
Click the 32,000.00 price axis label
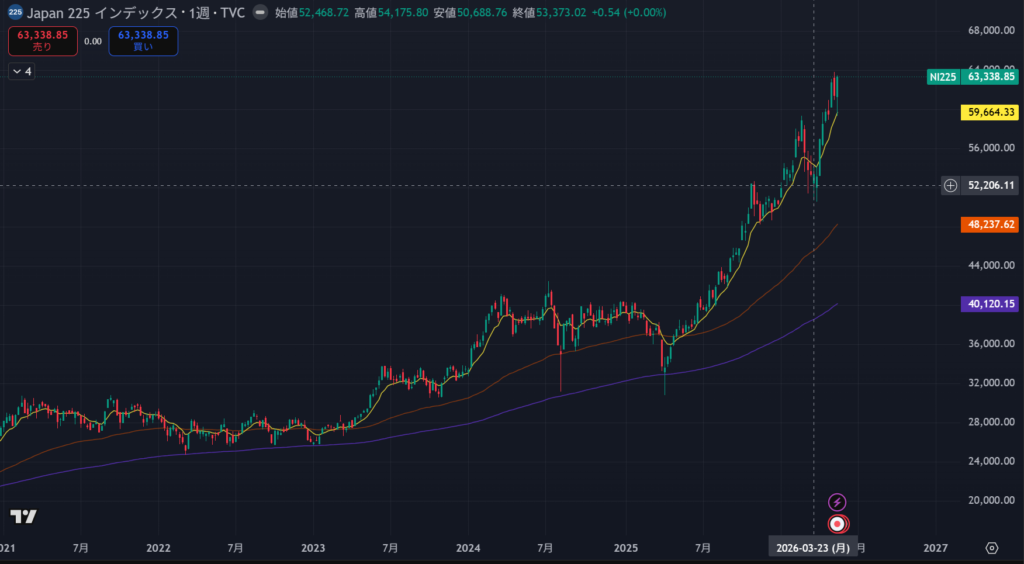coord(991,383)
